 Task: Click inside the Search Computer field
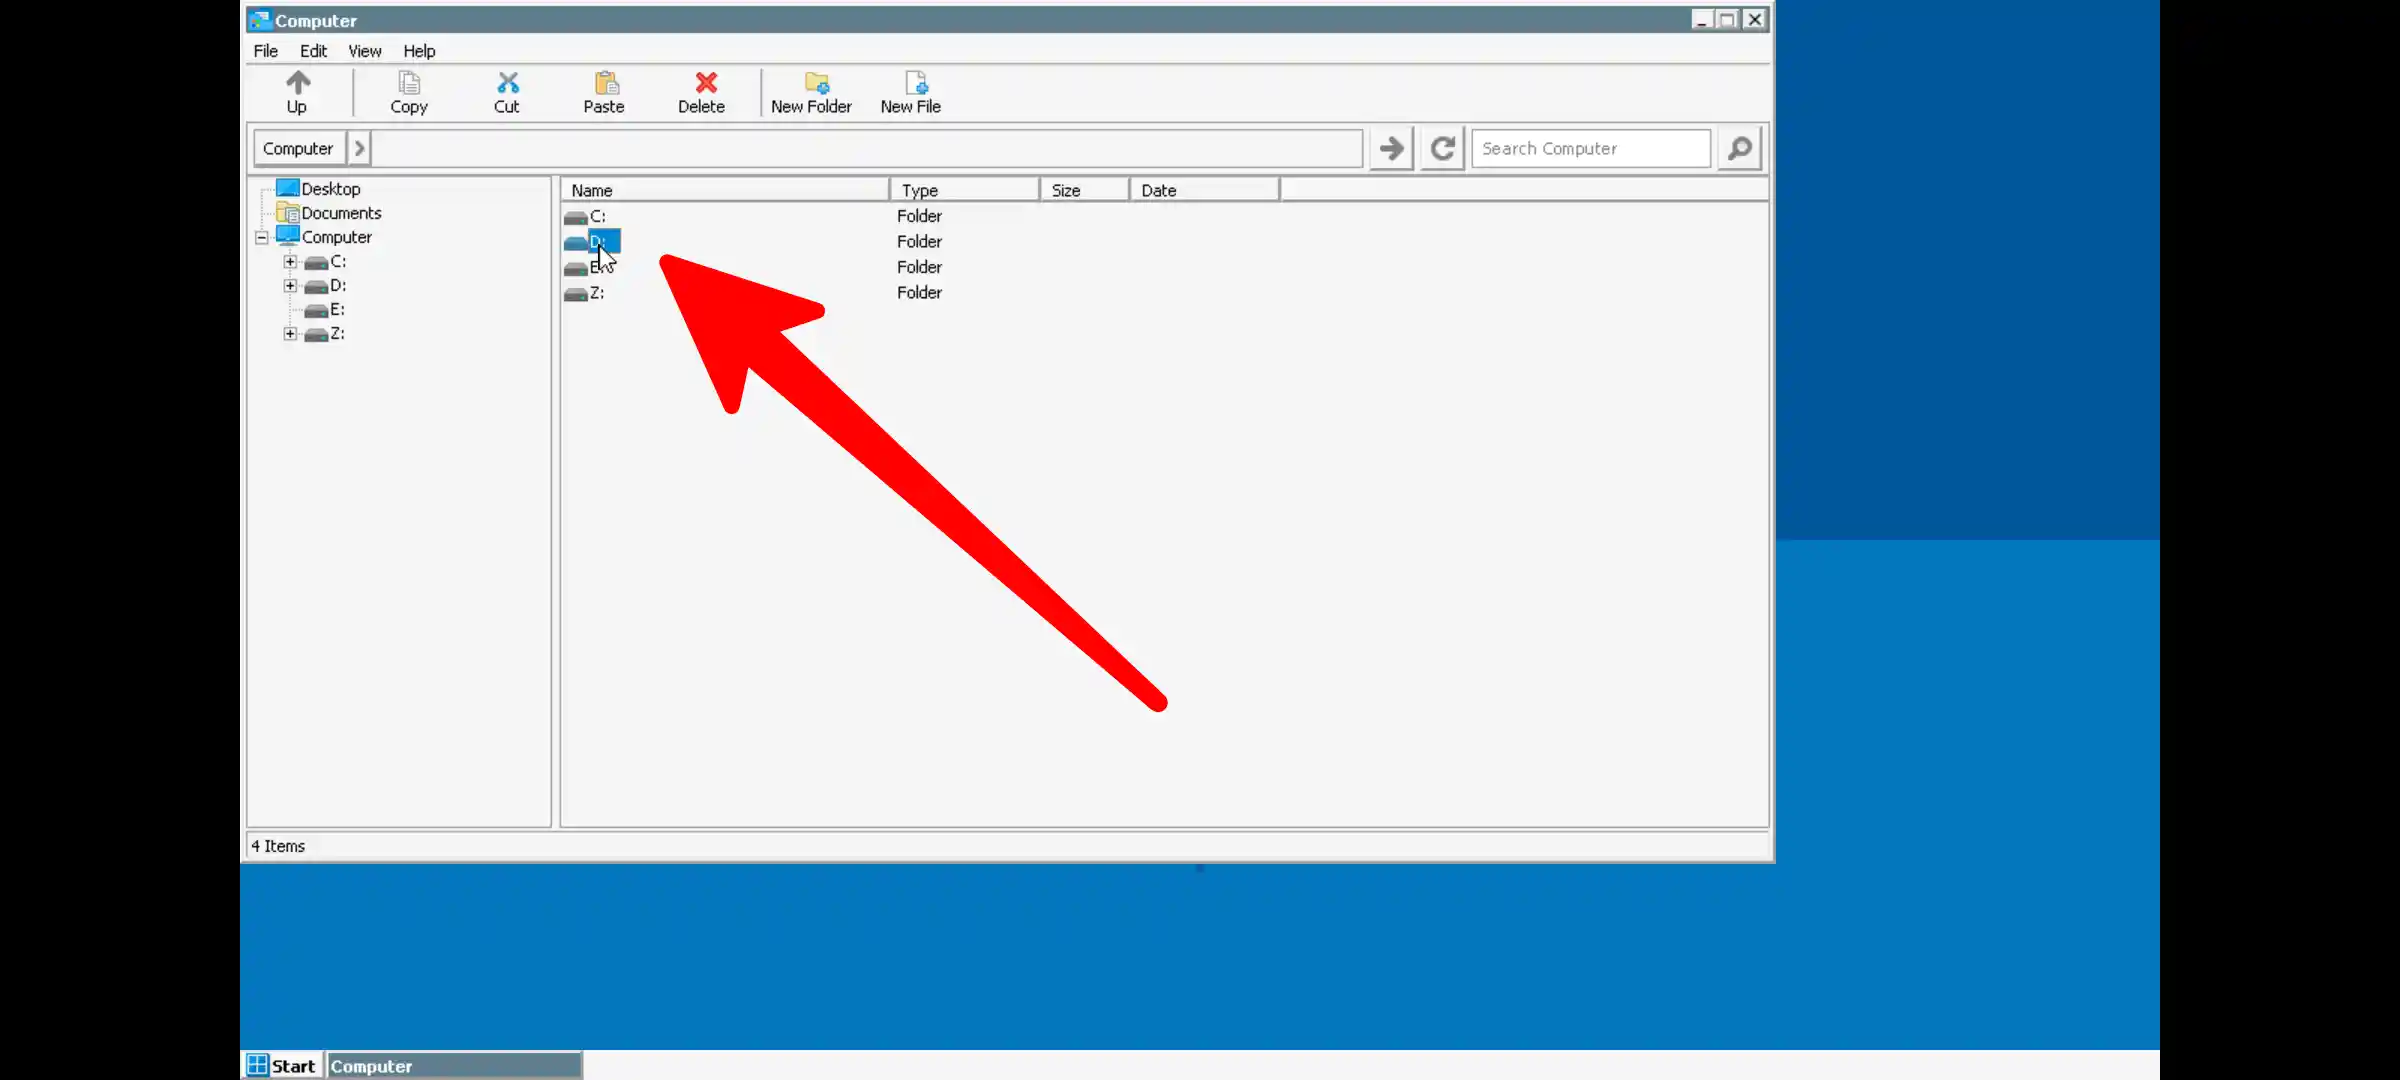pyautogui.click(x=1589, y=148)
